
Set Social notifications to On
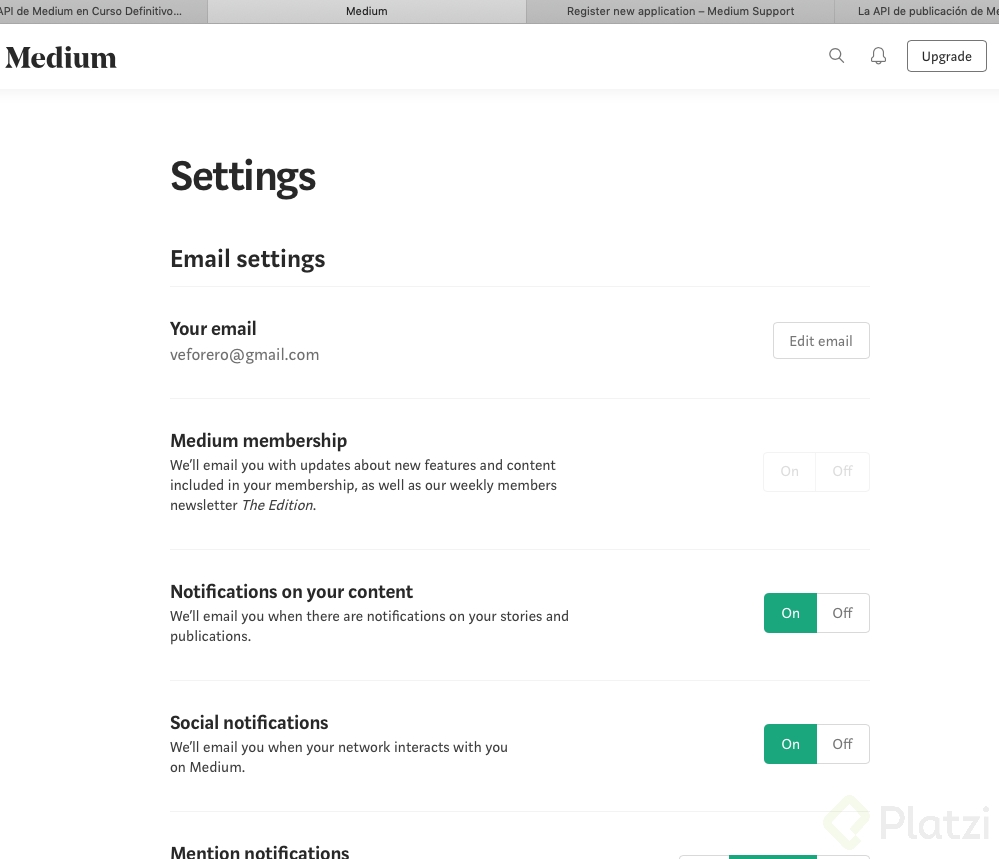pos(791,744)
